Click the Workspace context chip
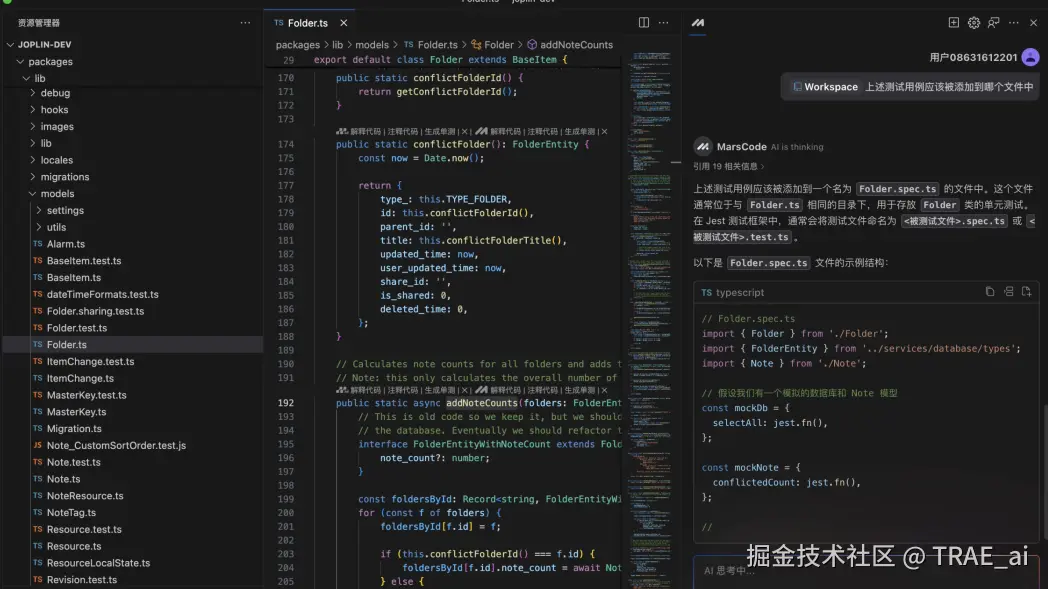 [x=825, y=87]
